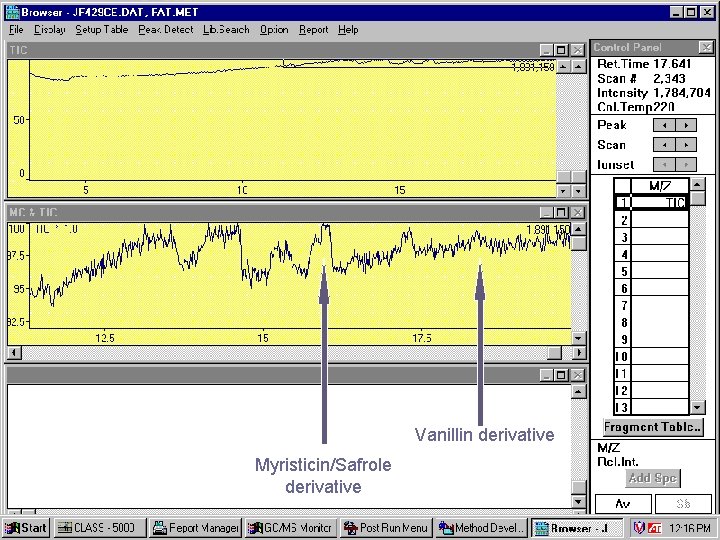Minimize the bottom spectrum window

coord(546,375)
